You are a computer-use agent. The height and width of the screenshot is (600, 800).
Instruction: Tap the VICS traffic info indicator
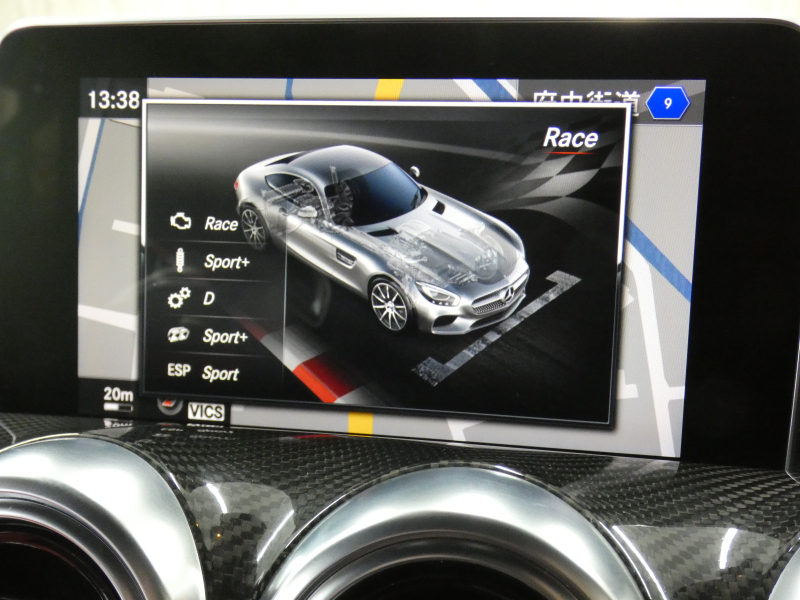206,411
